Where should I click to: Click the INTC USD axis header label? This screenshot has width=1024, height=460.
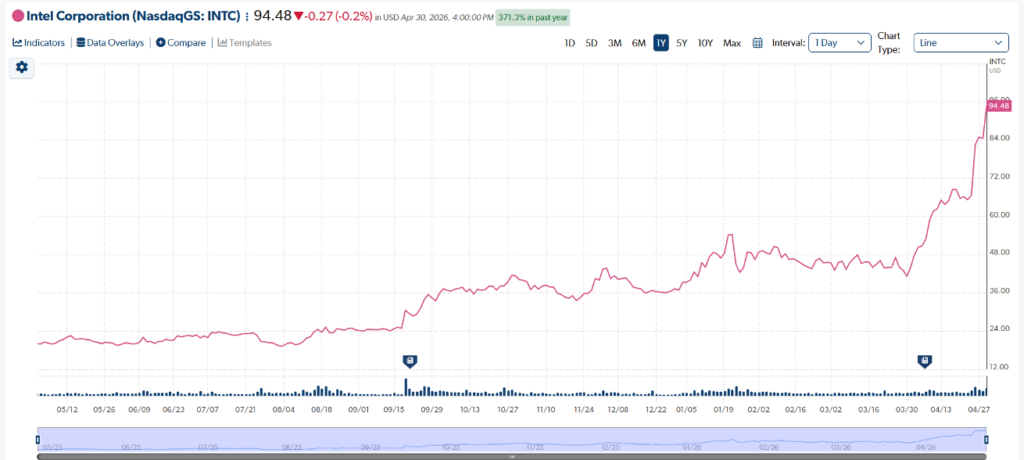(995, 66)
